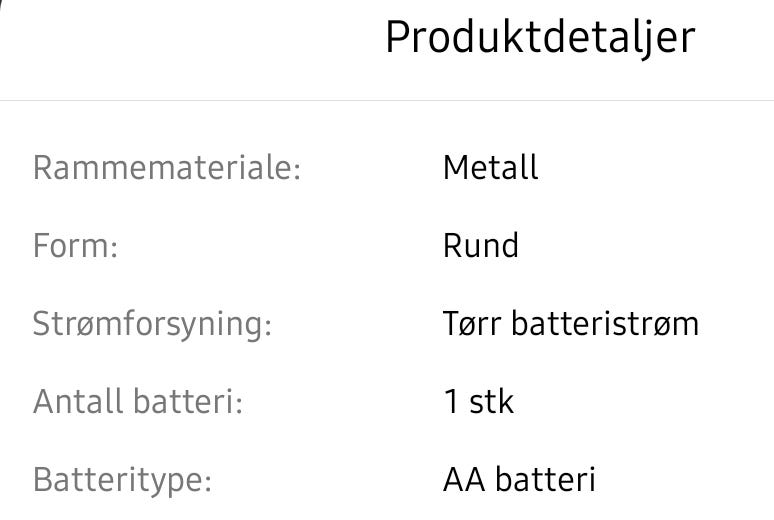The width and height of the screenshot is (774, 520).
Task: Tap the Form label
Action: (75, 246)
